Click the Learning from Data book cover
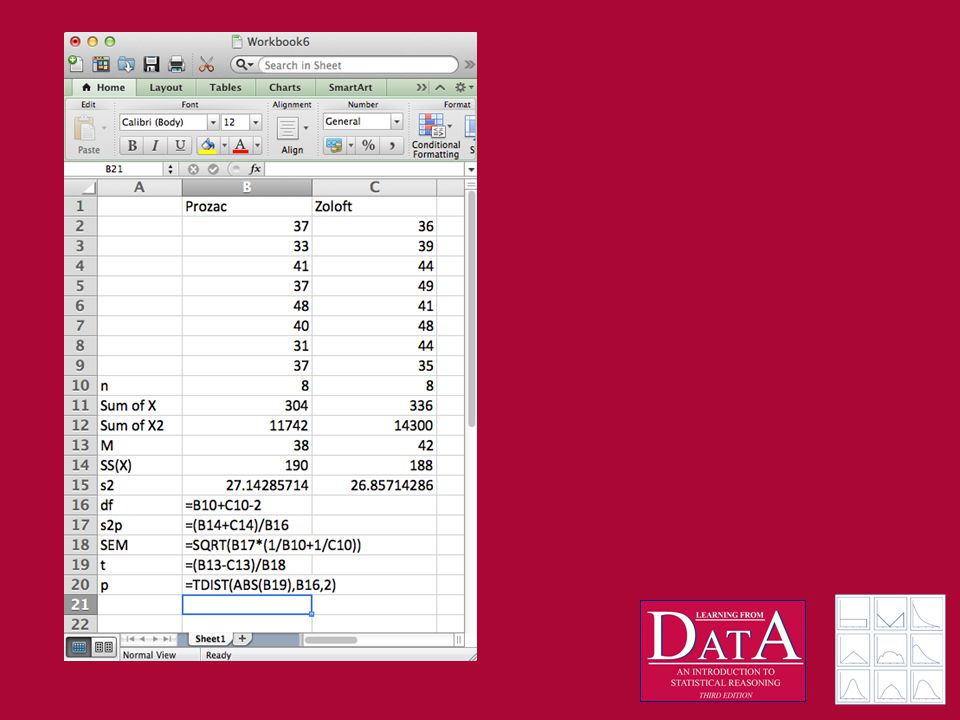Screen dimensions: 960x720 [x=723, y=651]
